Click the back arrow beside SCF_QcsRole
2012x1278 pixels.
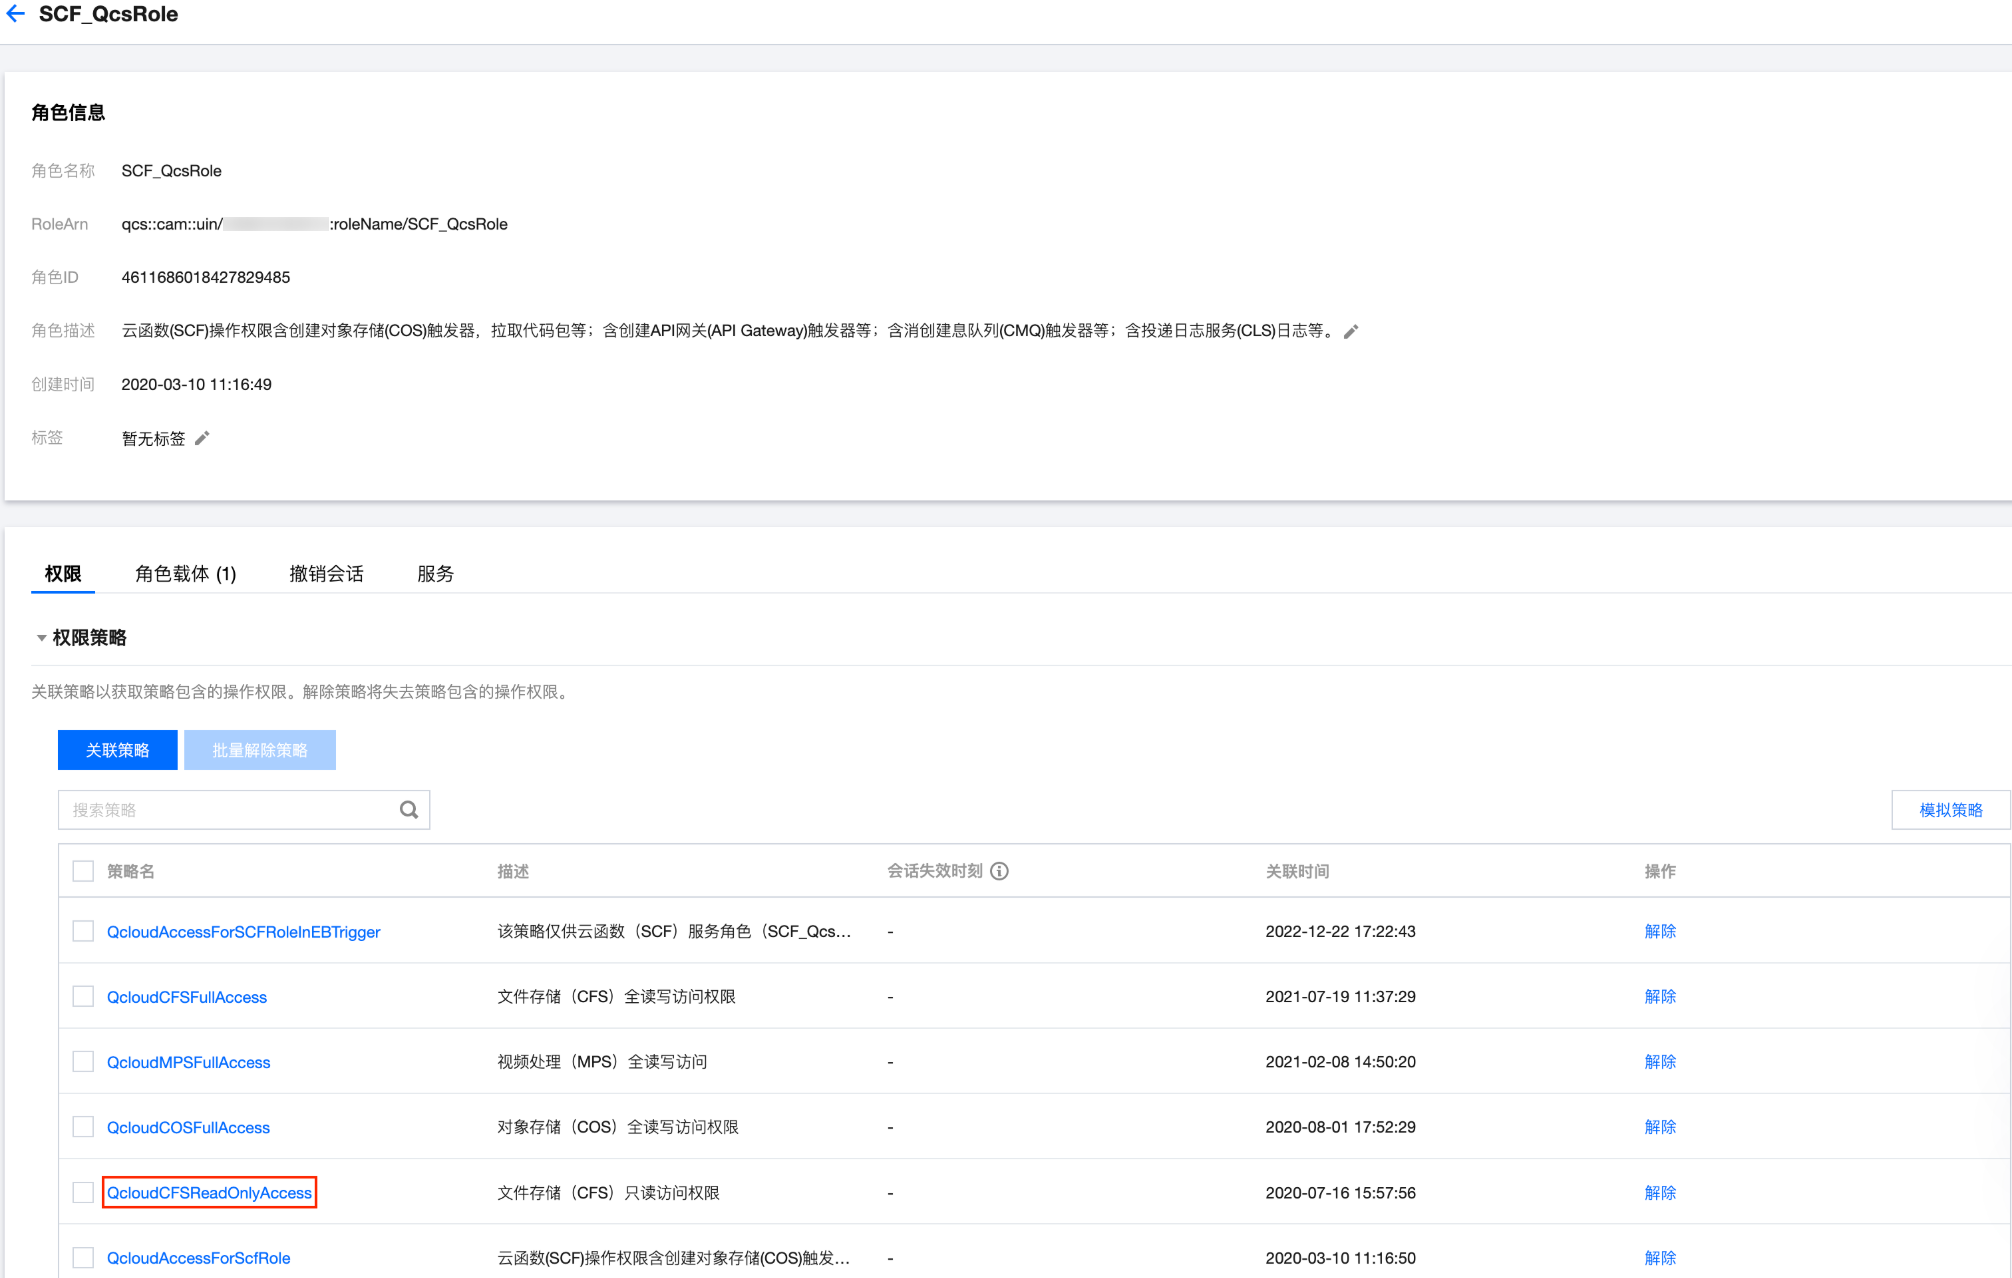(x=16, y=14)
